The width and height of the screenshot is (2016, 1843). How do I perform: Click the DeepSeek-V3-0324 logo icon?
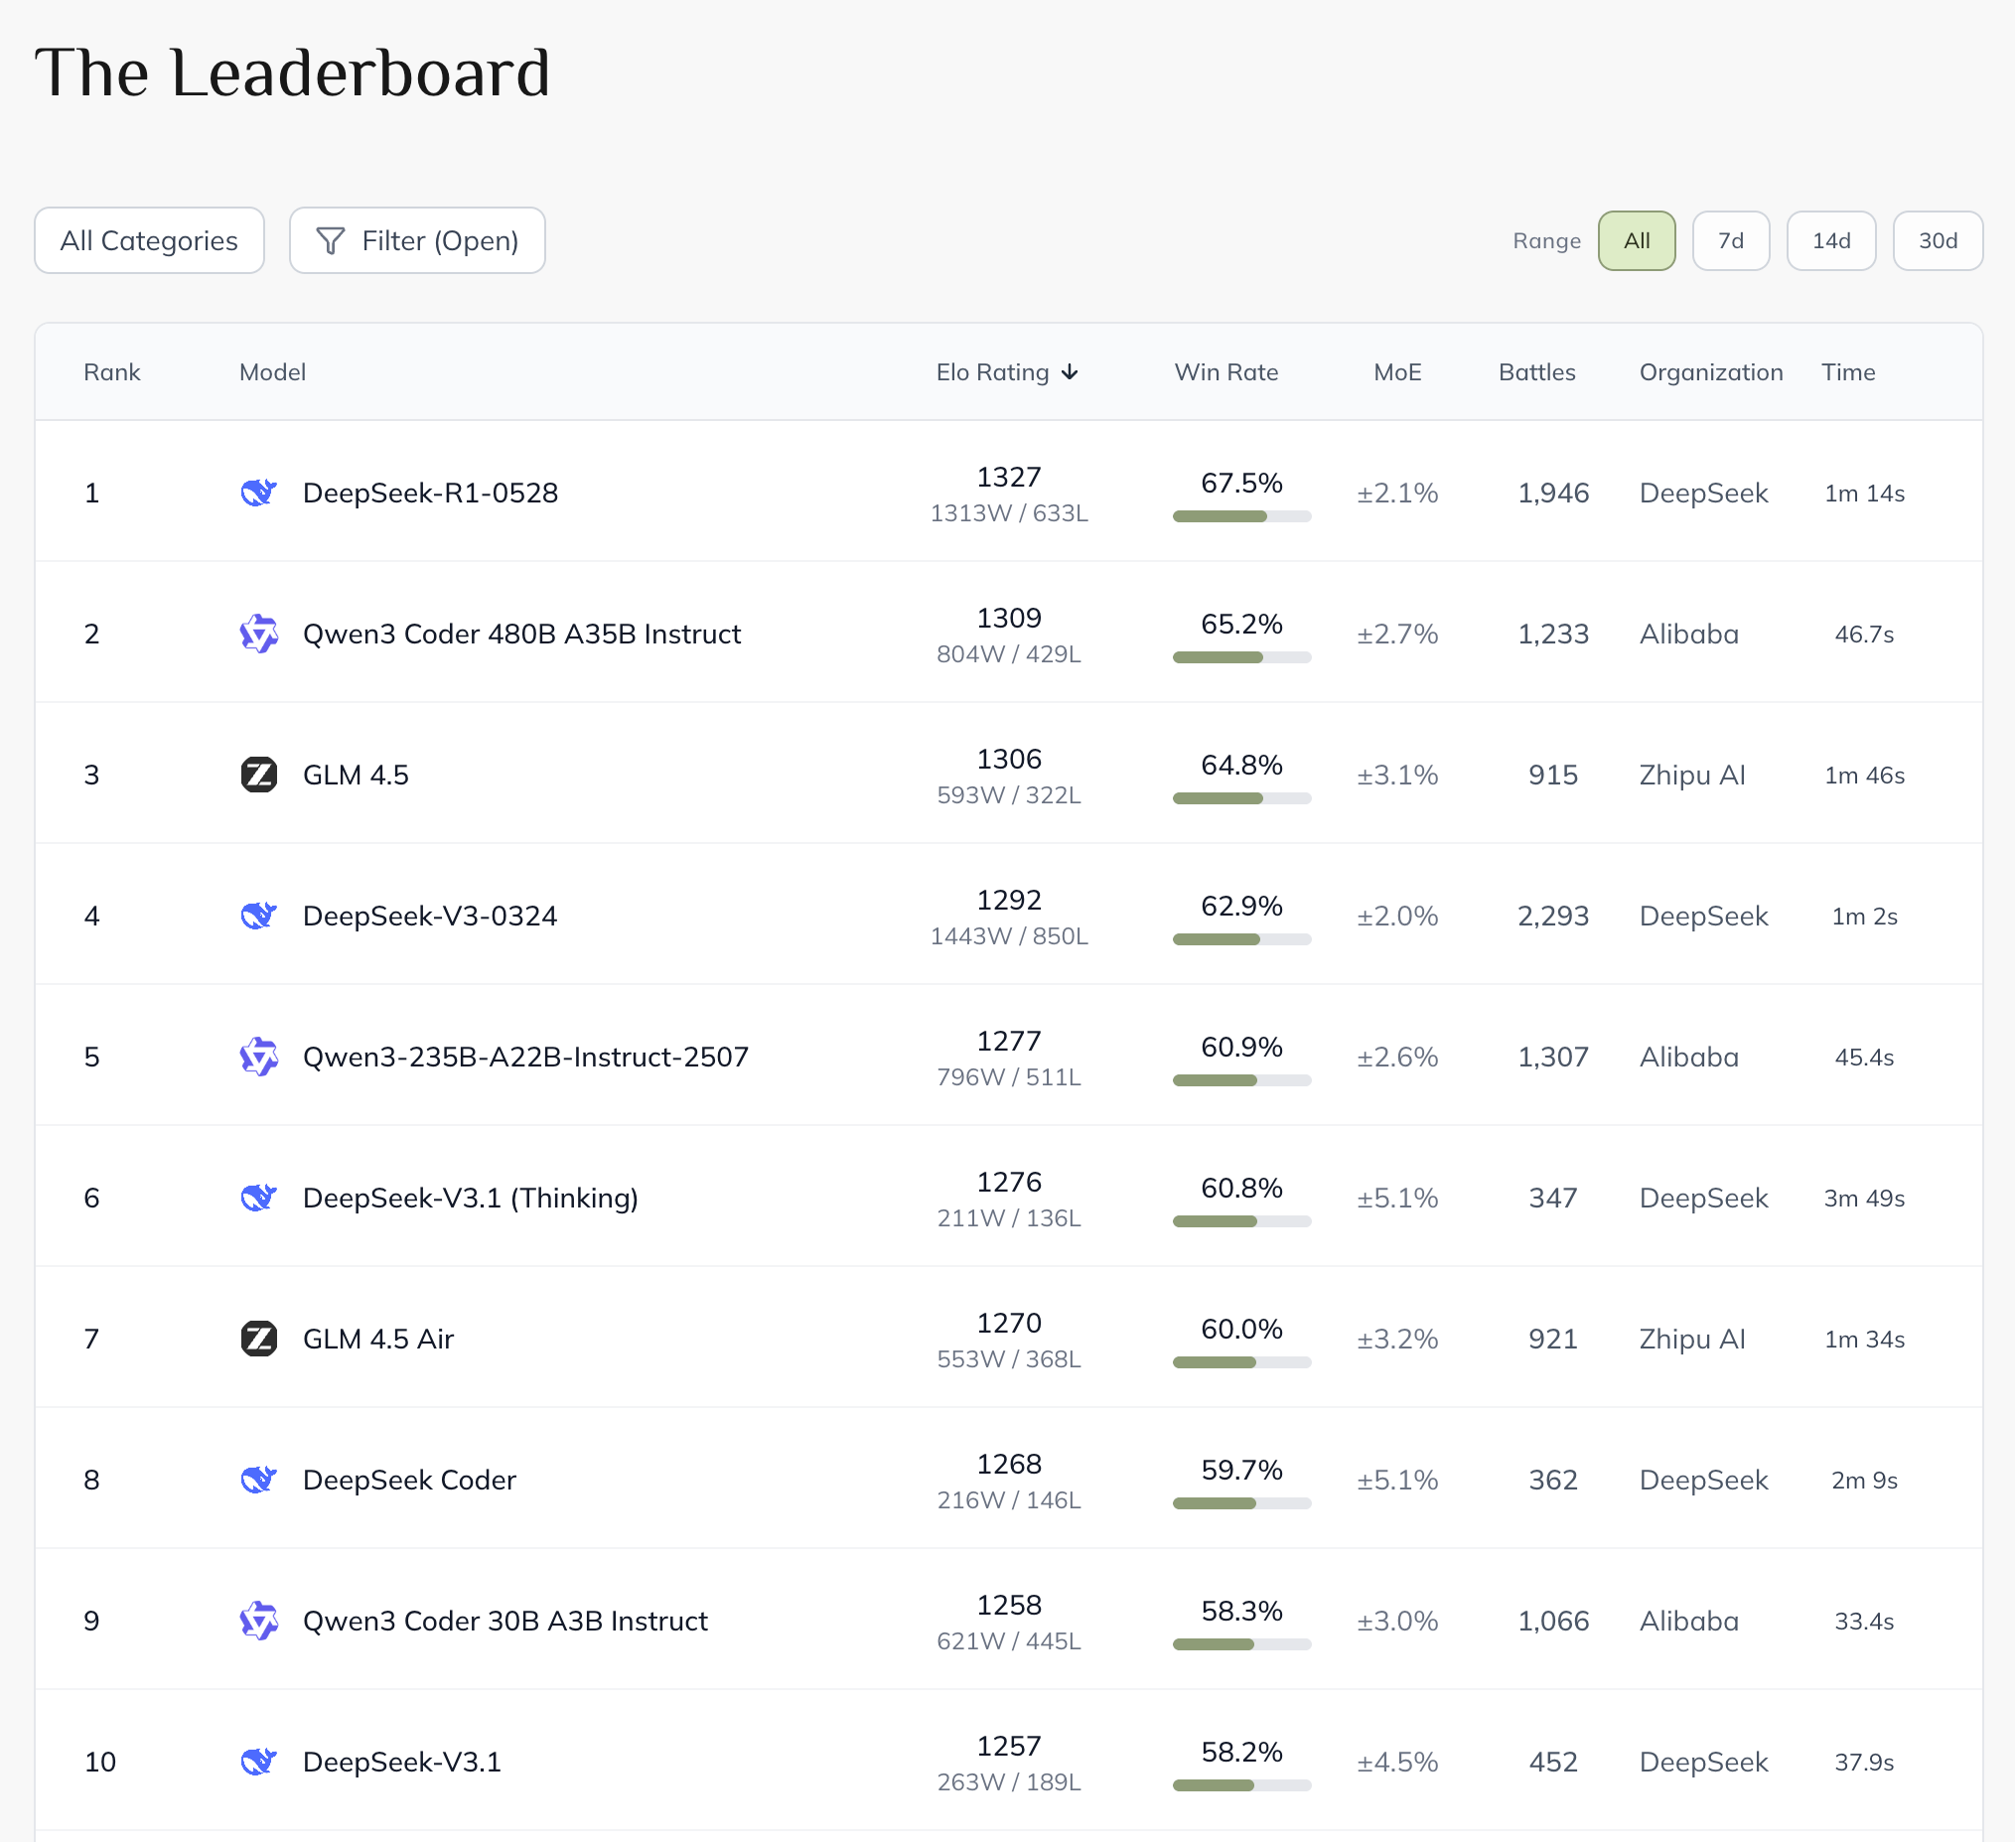[x=258, y=916]
